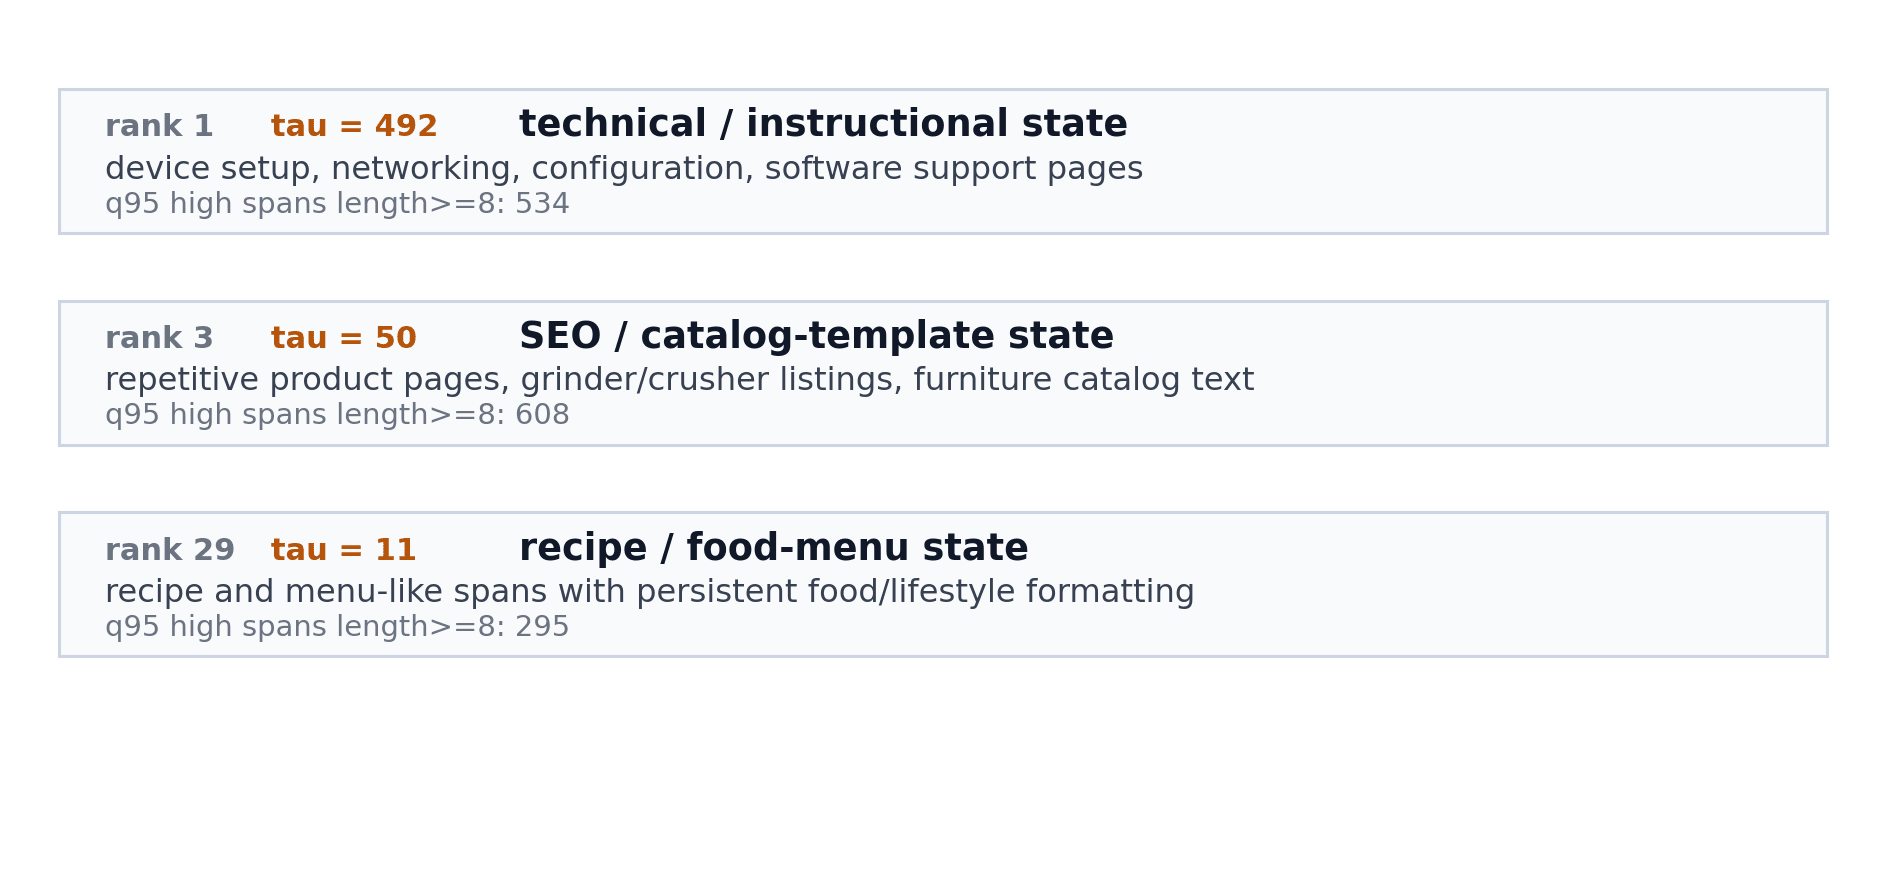Screen dimensions: 1885x890
Task: Open the 'technical / instructional state' heading
Action: (x=823, y=125)
